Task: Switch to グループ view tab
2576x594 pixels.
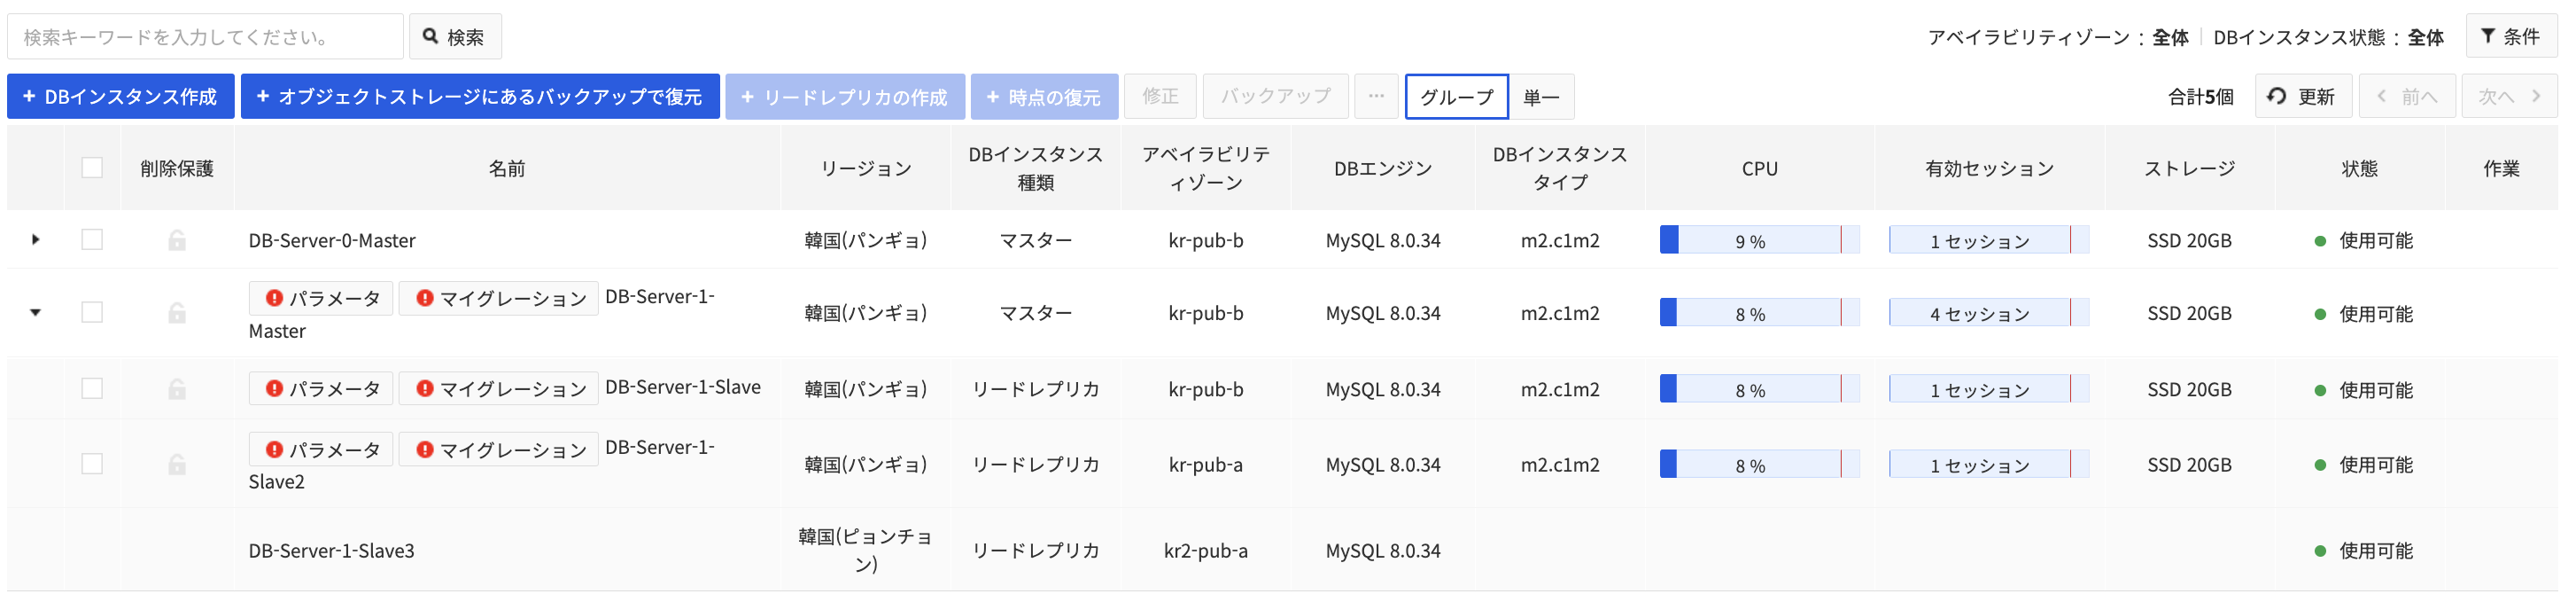Action: (x=1457, y=97)
